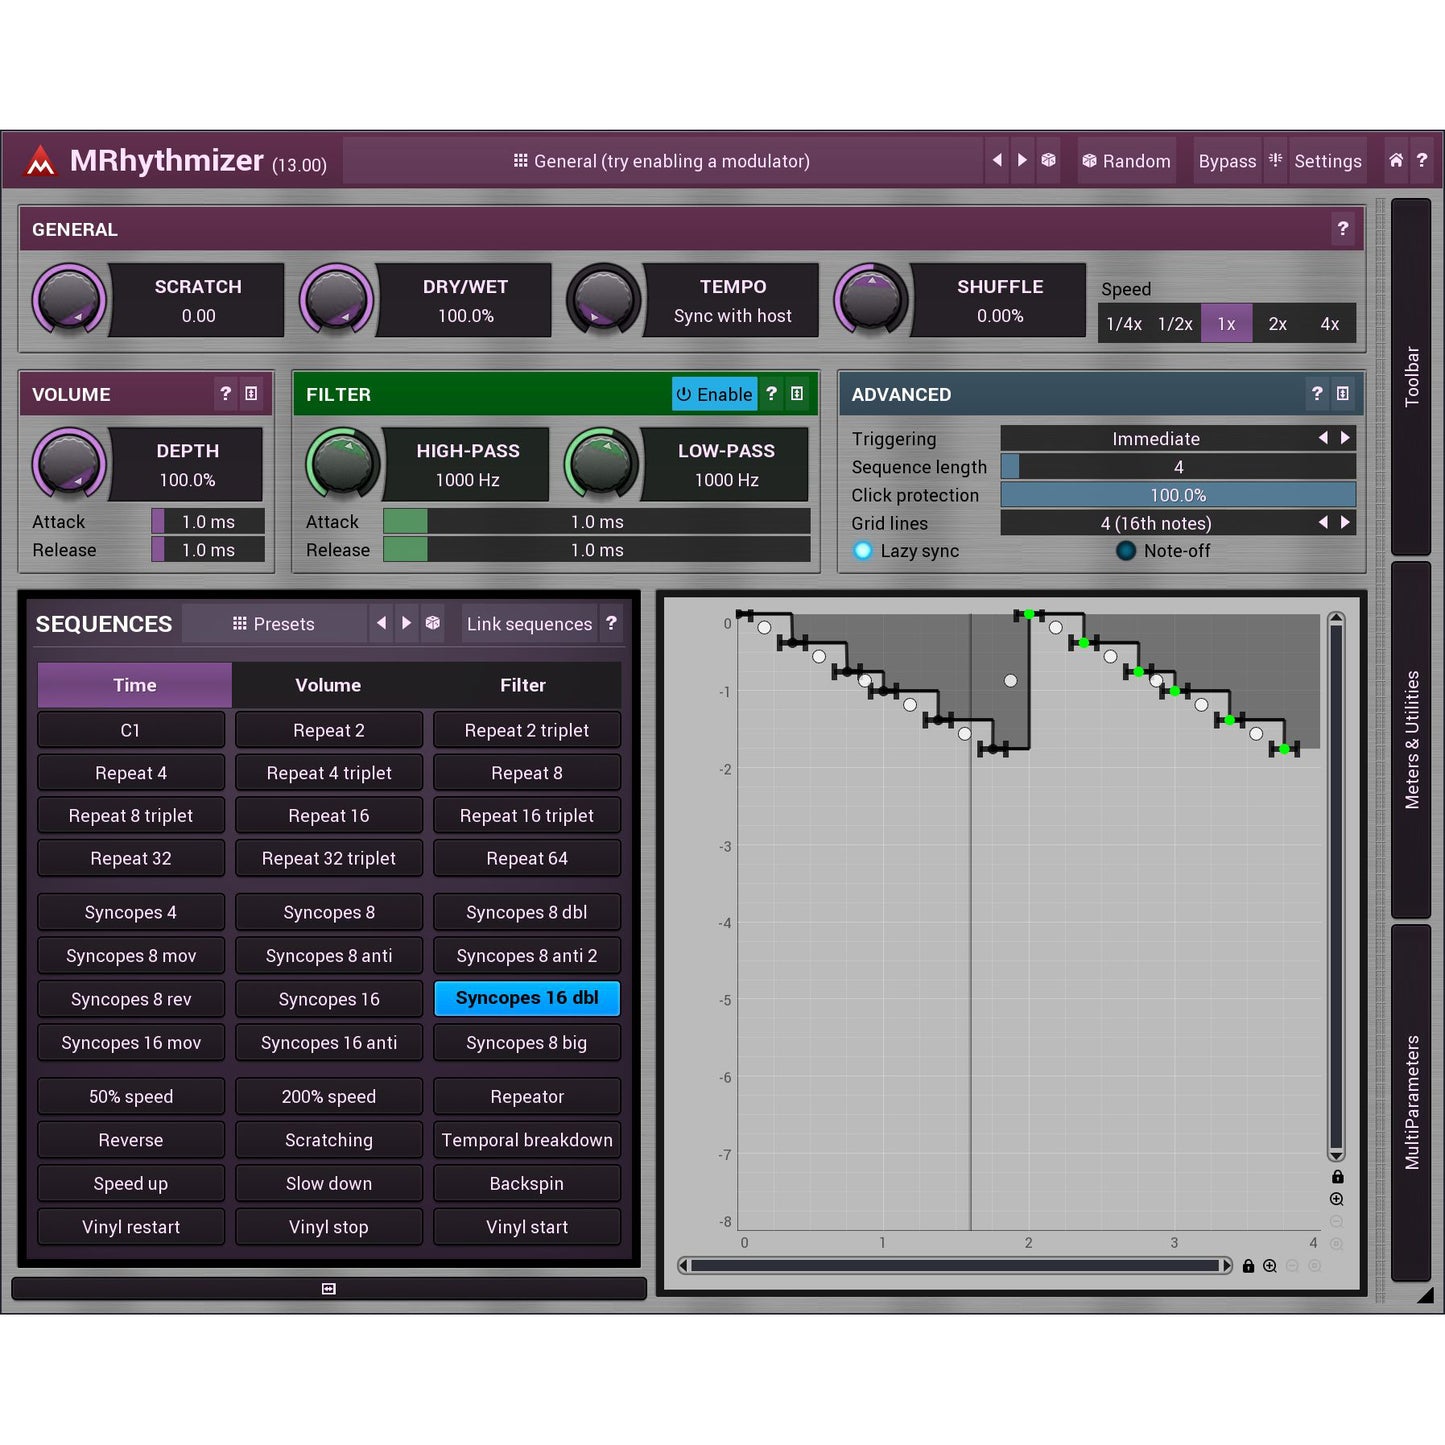This screenshot has width=1445, height=1445.
Task: Open the Sequences Presets menu
Action: [274, 624]
